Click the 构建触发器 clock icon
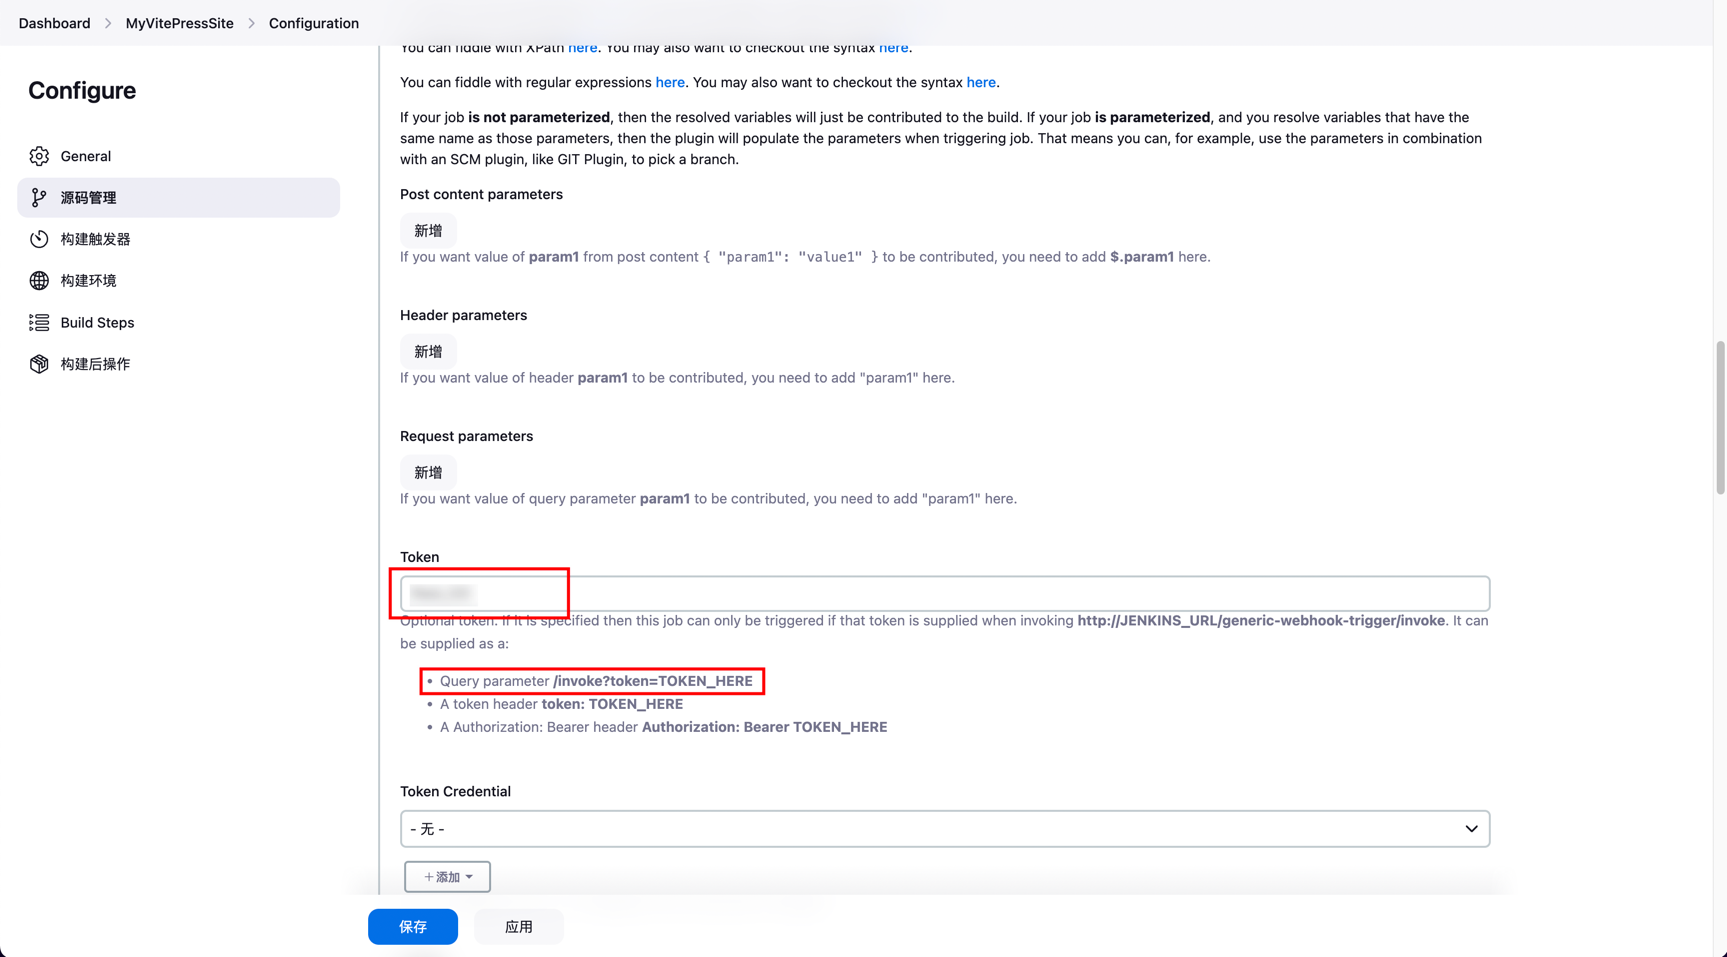 tap(39, 239)
